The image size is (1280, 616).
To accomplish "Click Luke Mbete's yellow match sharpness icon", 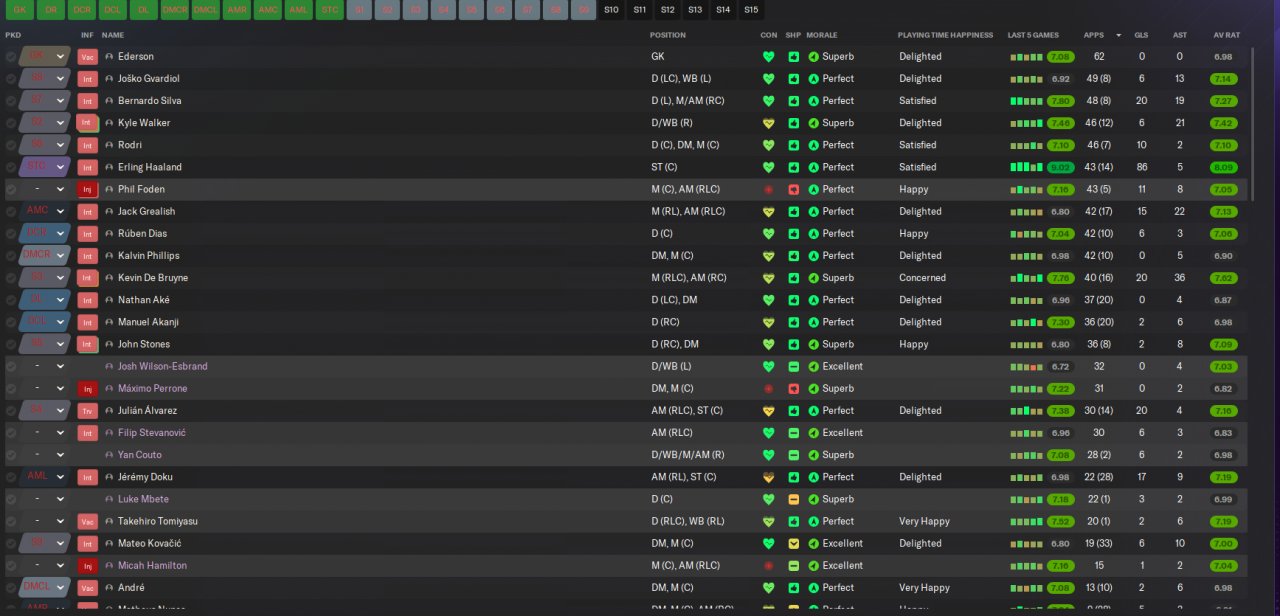I will pos(793,499).
